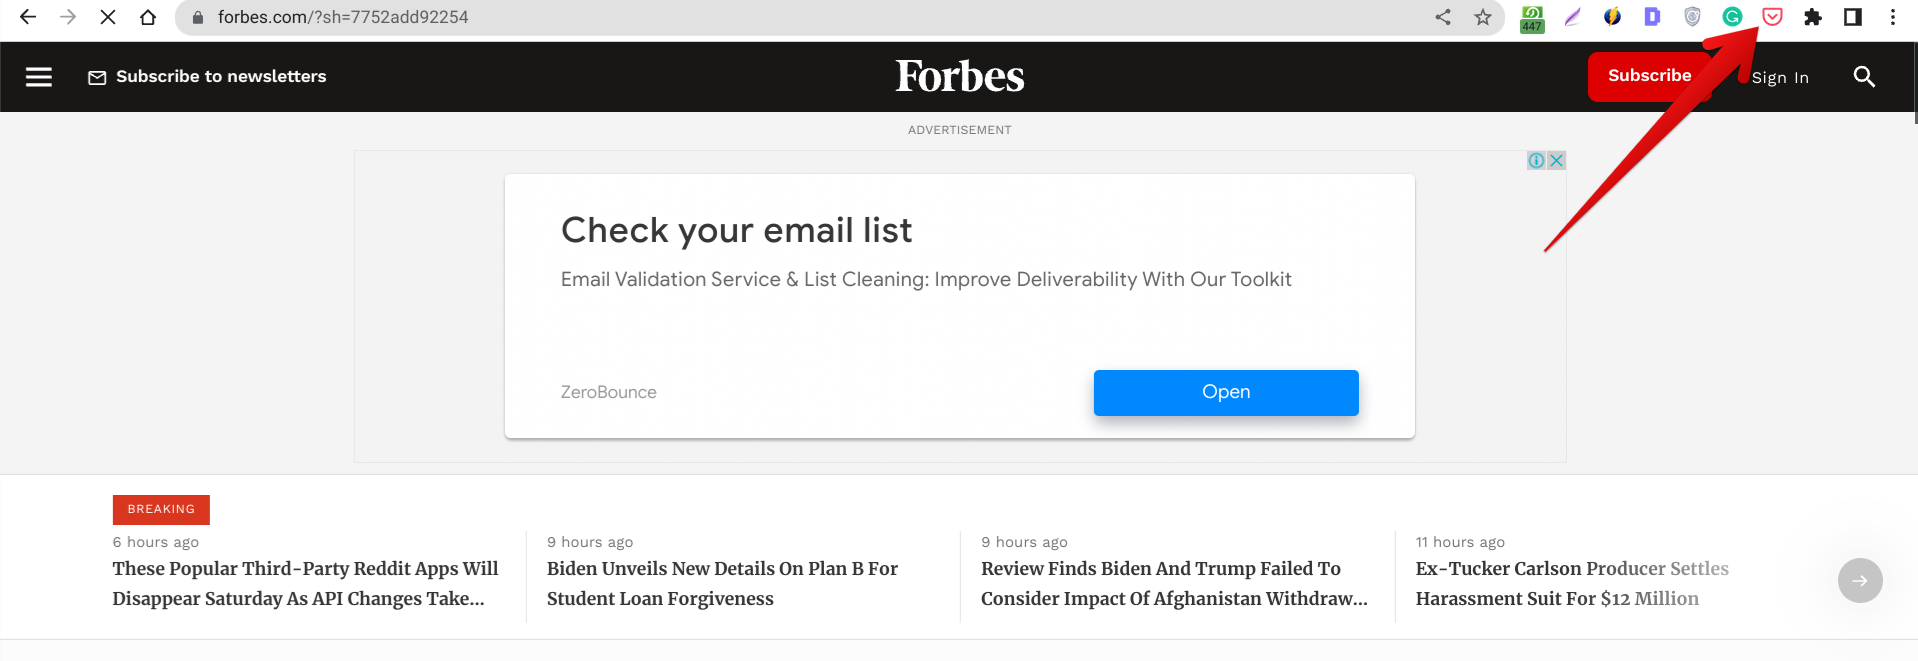This screenshot has width=1918, height=661.
Task: Toggle the Chrome side panel
Action: (1852, 17)
